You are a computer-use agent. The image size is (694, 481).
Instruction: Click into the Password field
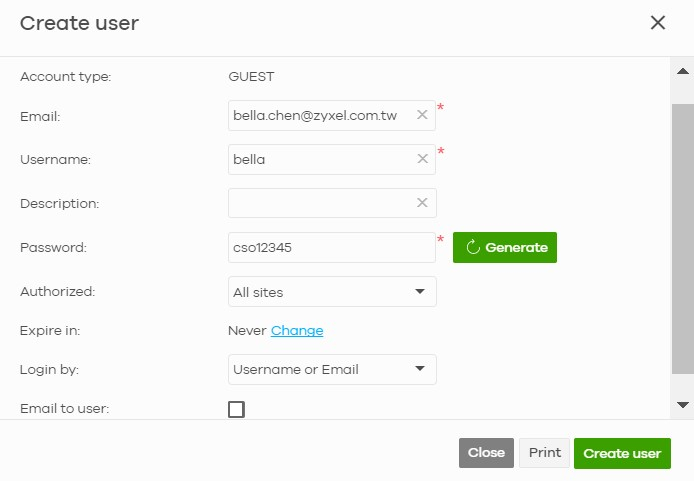332,247
